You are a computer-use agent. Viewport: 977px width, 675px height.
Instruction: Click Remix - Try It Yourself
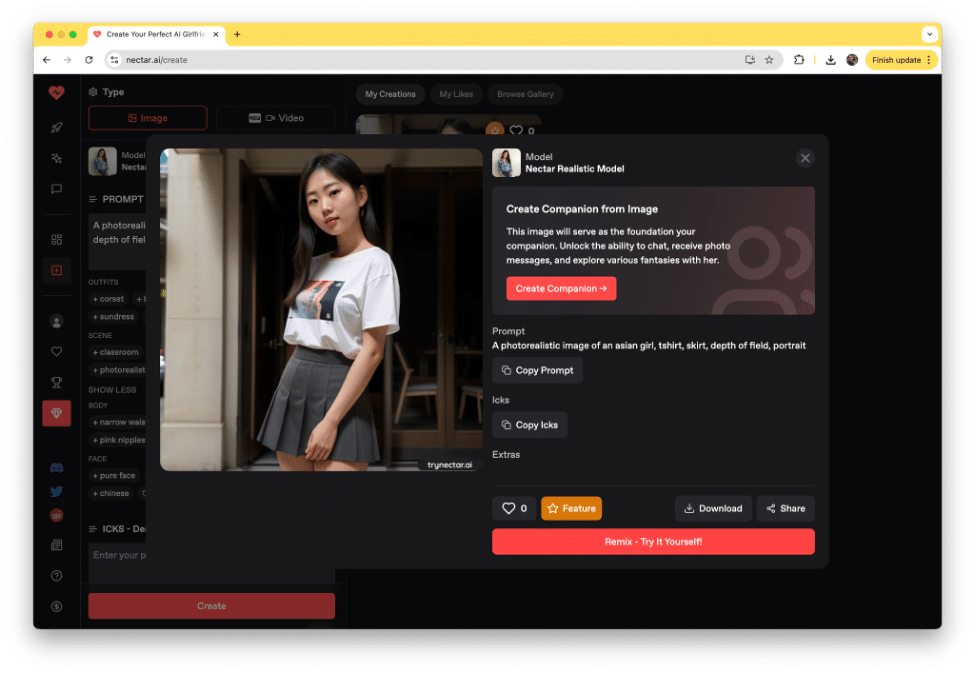point(653,541)
